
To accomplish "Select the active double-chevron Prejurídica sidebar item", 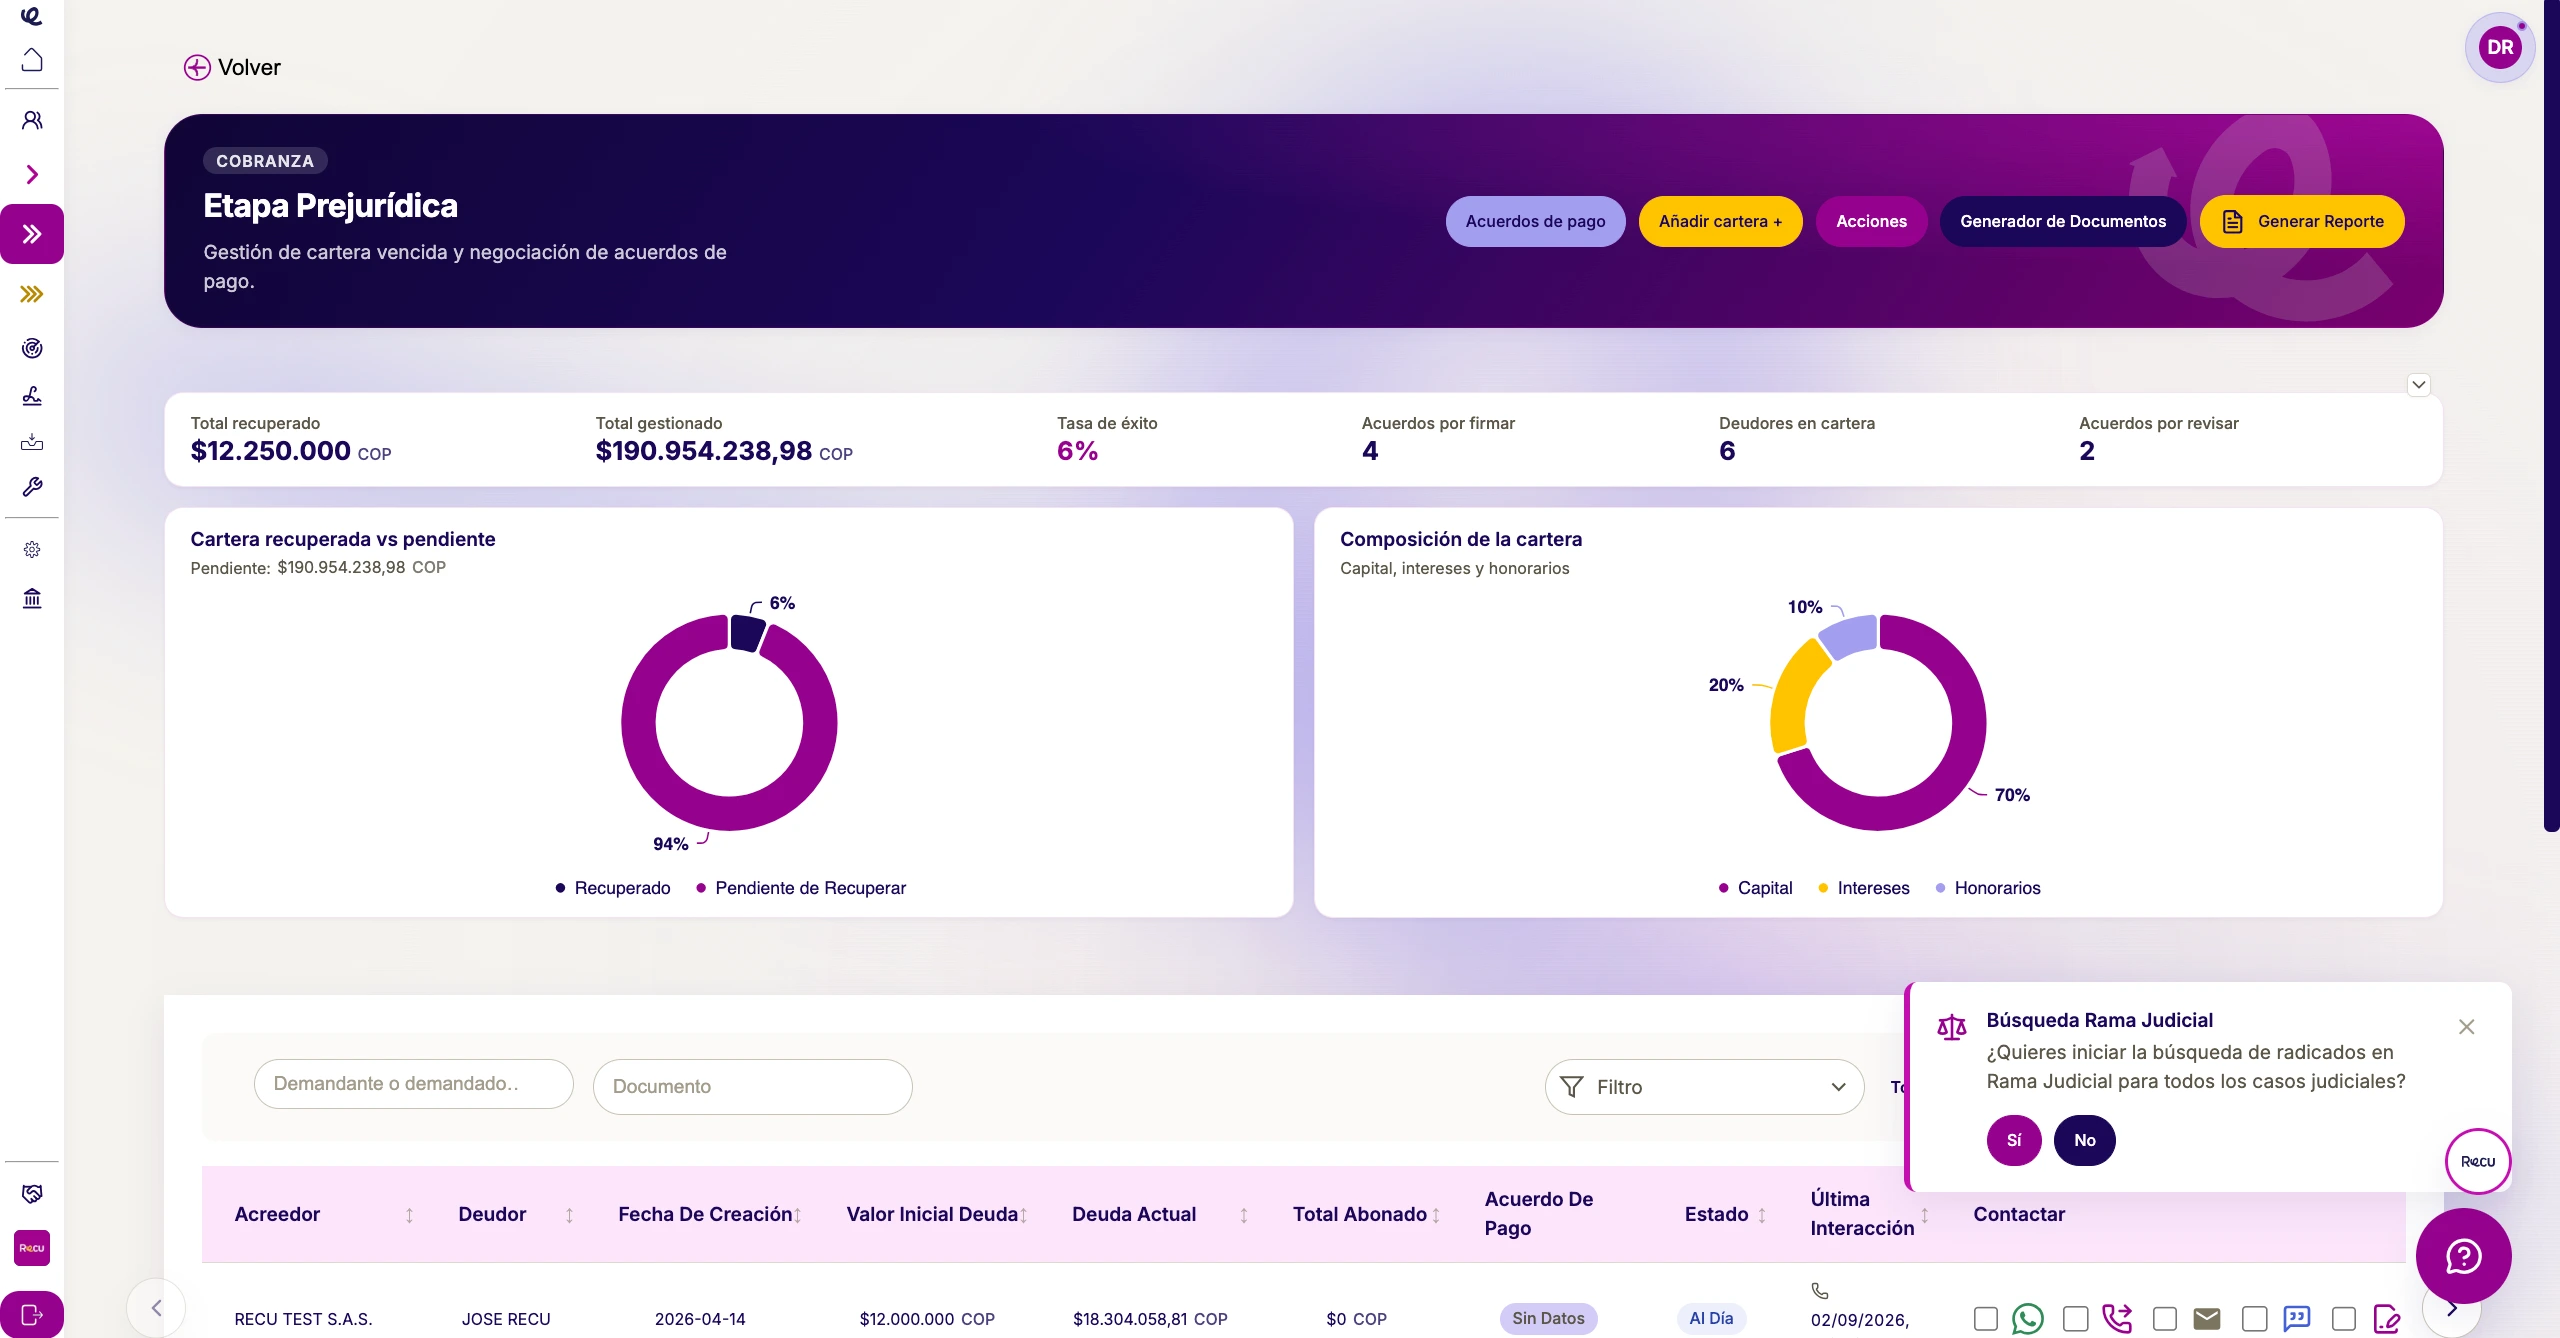I will pos(32,234).
